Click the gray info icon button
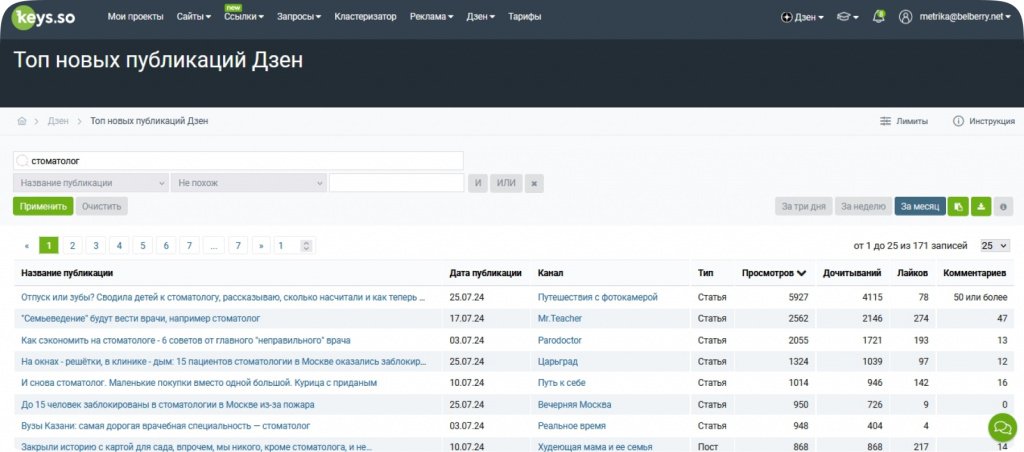The height and width of the screenshot is (452, 1024). pos(1003,206)
